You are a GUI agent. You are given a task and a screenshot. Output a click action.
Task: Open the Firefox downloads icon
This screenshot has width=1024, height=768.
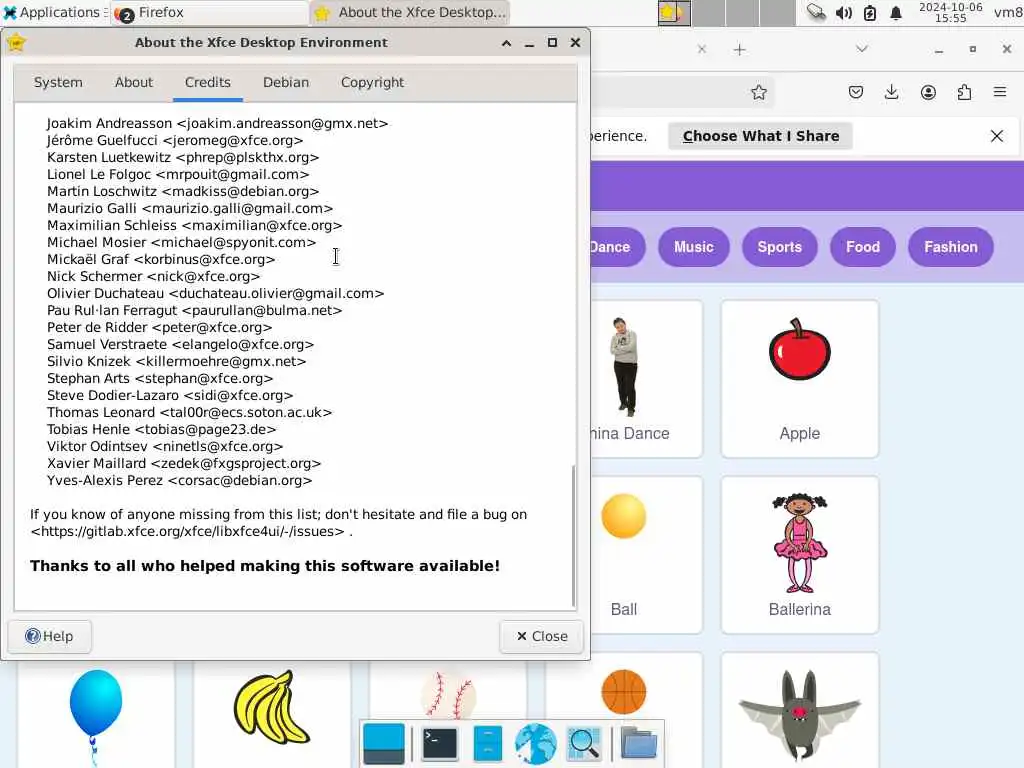click(x=891, y=92)
